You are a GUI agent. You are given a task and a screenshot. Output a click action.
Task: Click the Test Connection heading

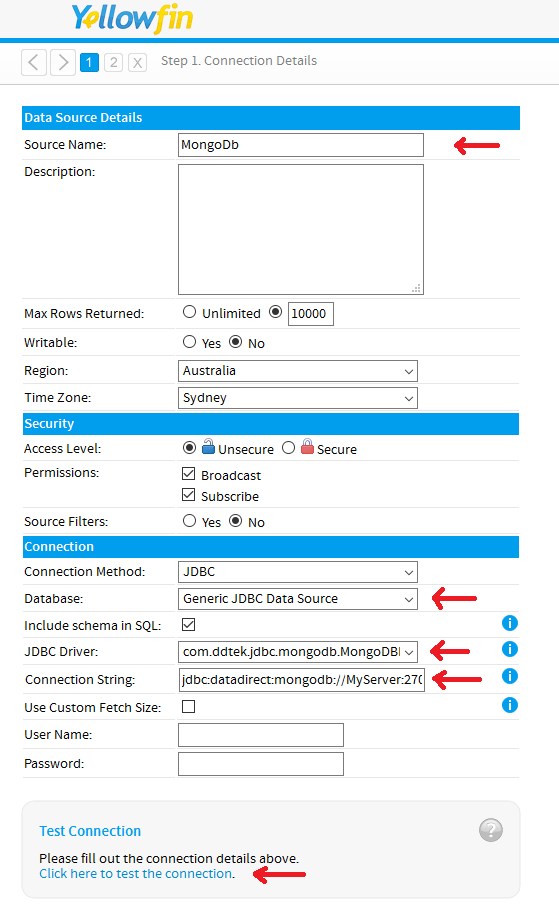(x=90, y=831)
